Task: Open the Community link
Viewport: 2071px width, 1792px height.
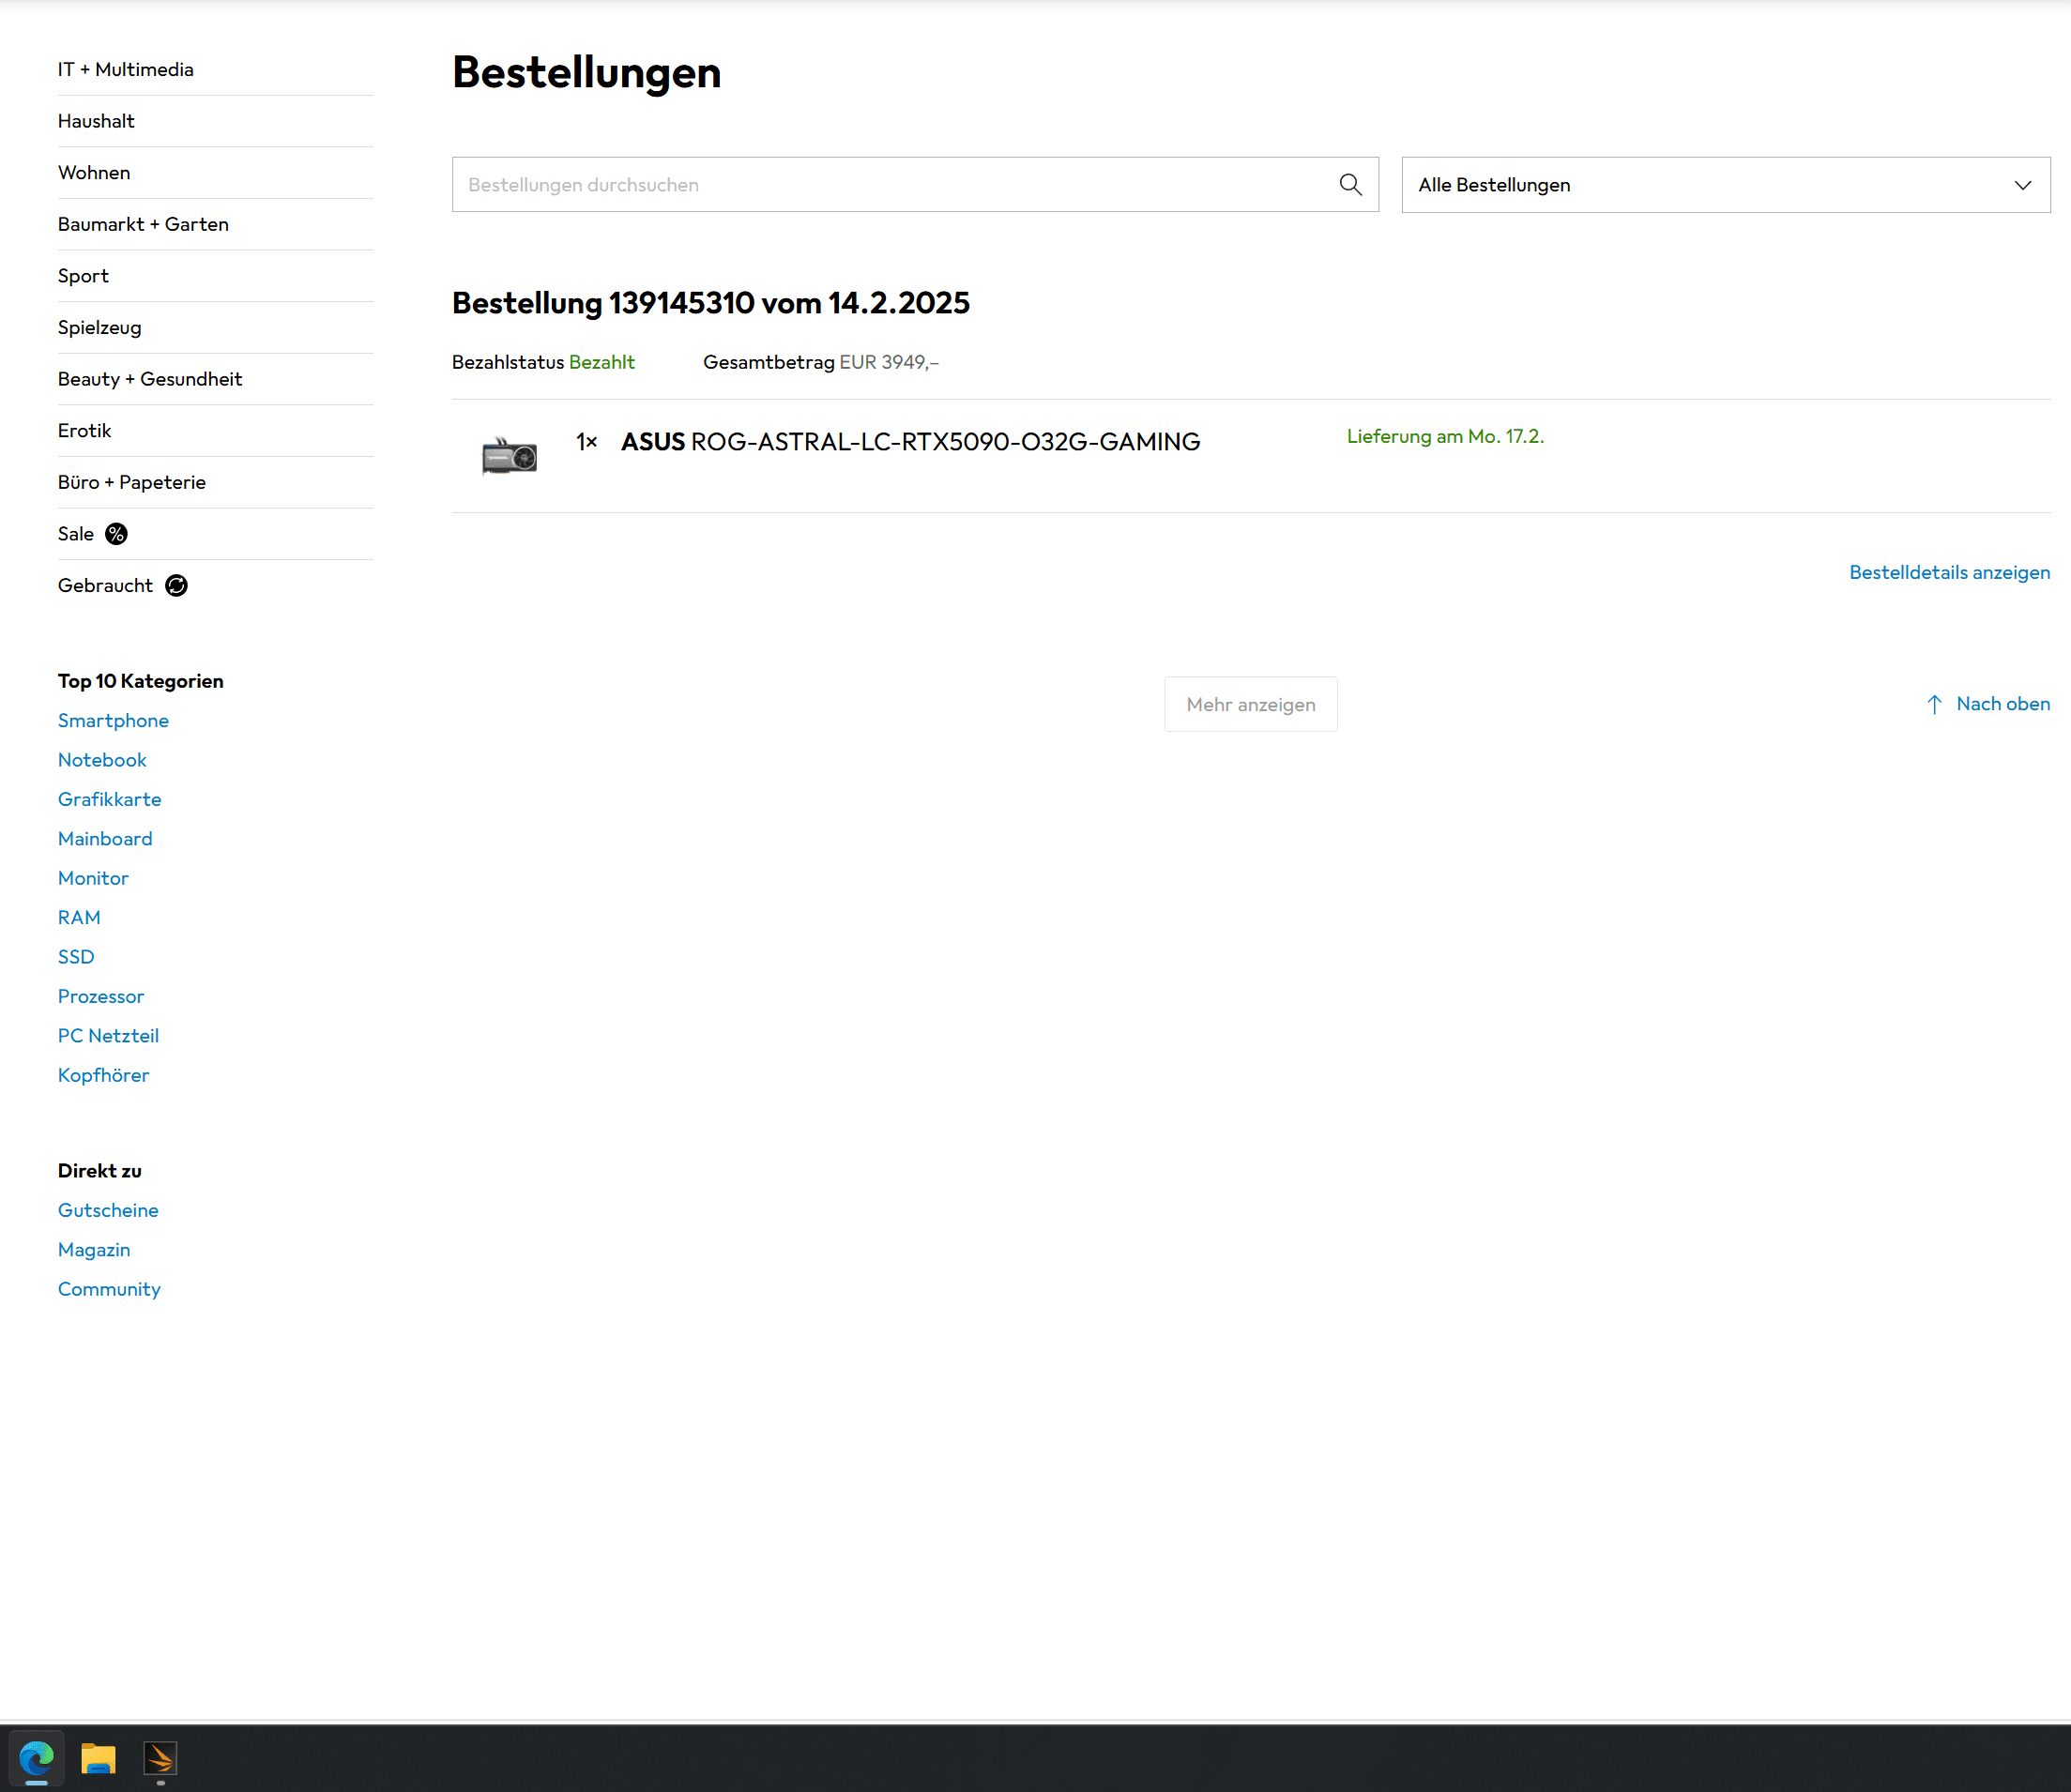Action: (109, 1290)
